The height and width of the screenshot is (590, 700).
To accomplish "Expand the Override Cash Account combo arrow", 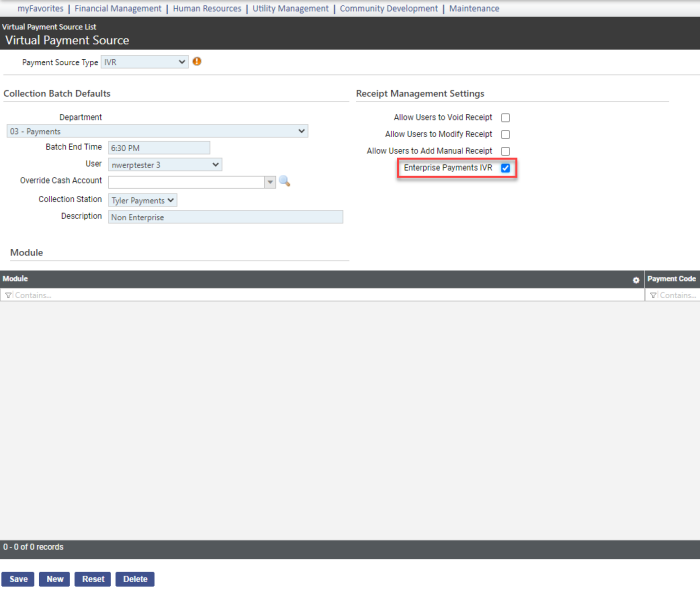I will [x=270, y=182].
